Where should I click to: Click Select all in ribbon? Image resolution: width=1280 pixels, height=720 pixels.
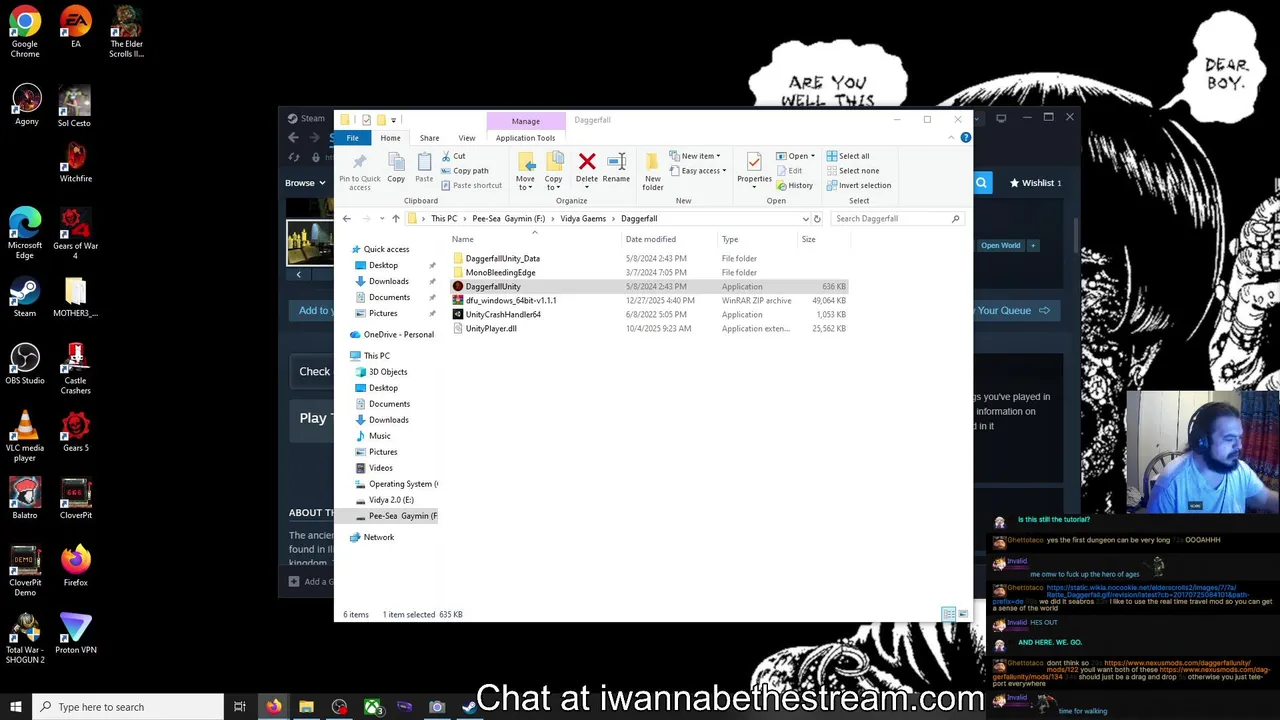click(x=848, y=156)
